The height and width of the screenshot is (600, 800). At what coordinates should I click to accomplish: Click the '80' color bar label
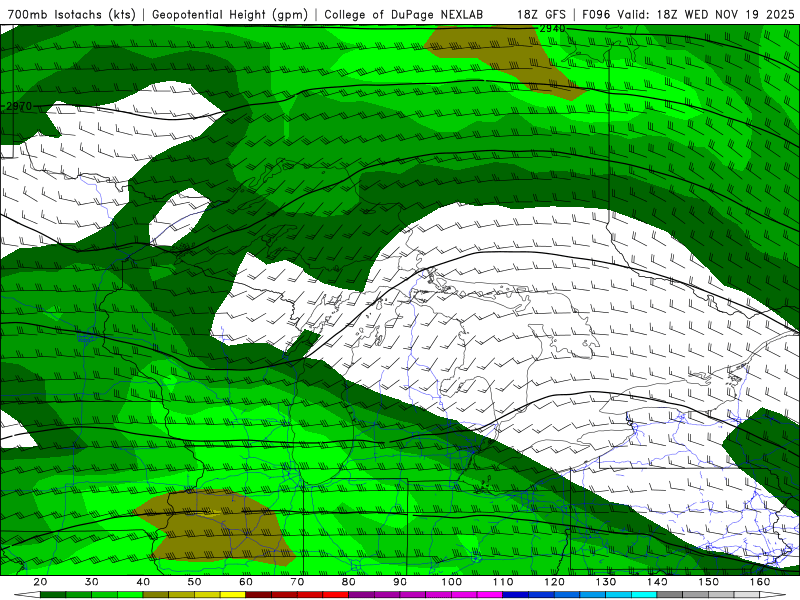tap(348, 582)
